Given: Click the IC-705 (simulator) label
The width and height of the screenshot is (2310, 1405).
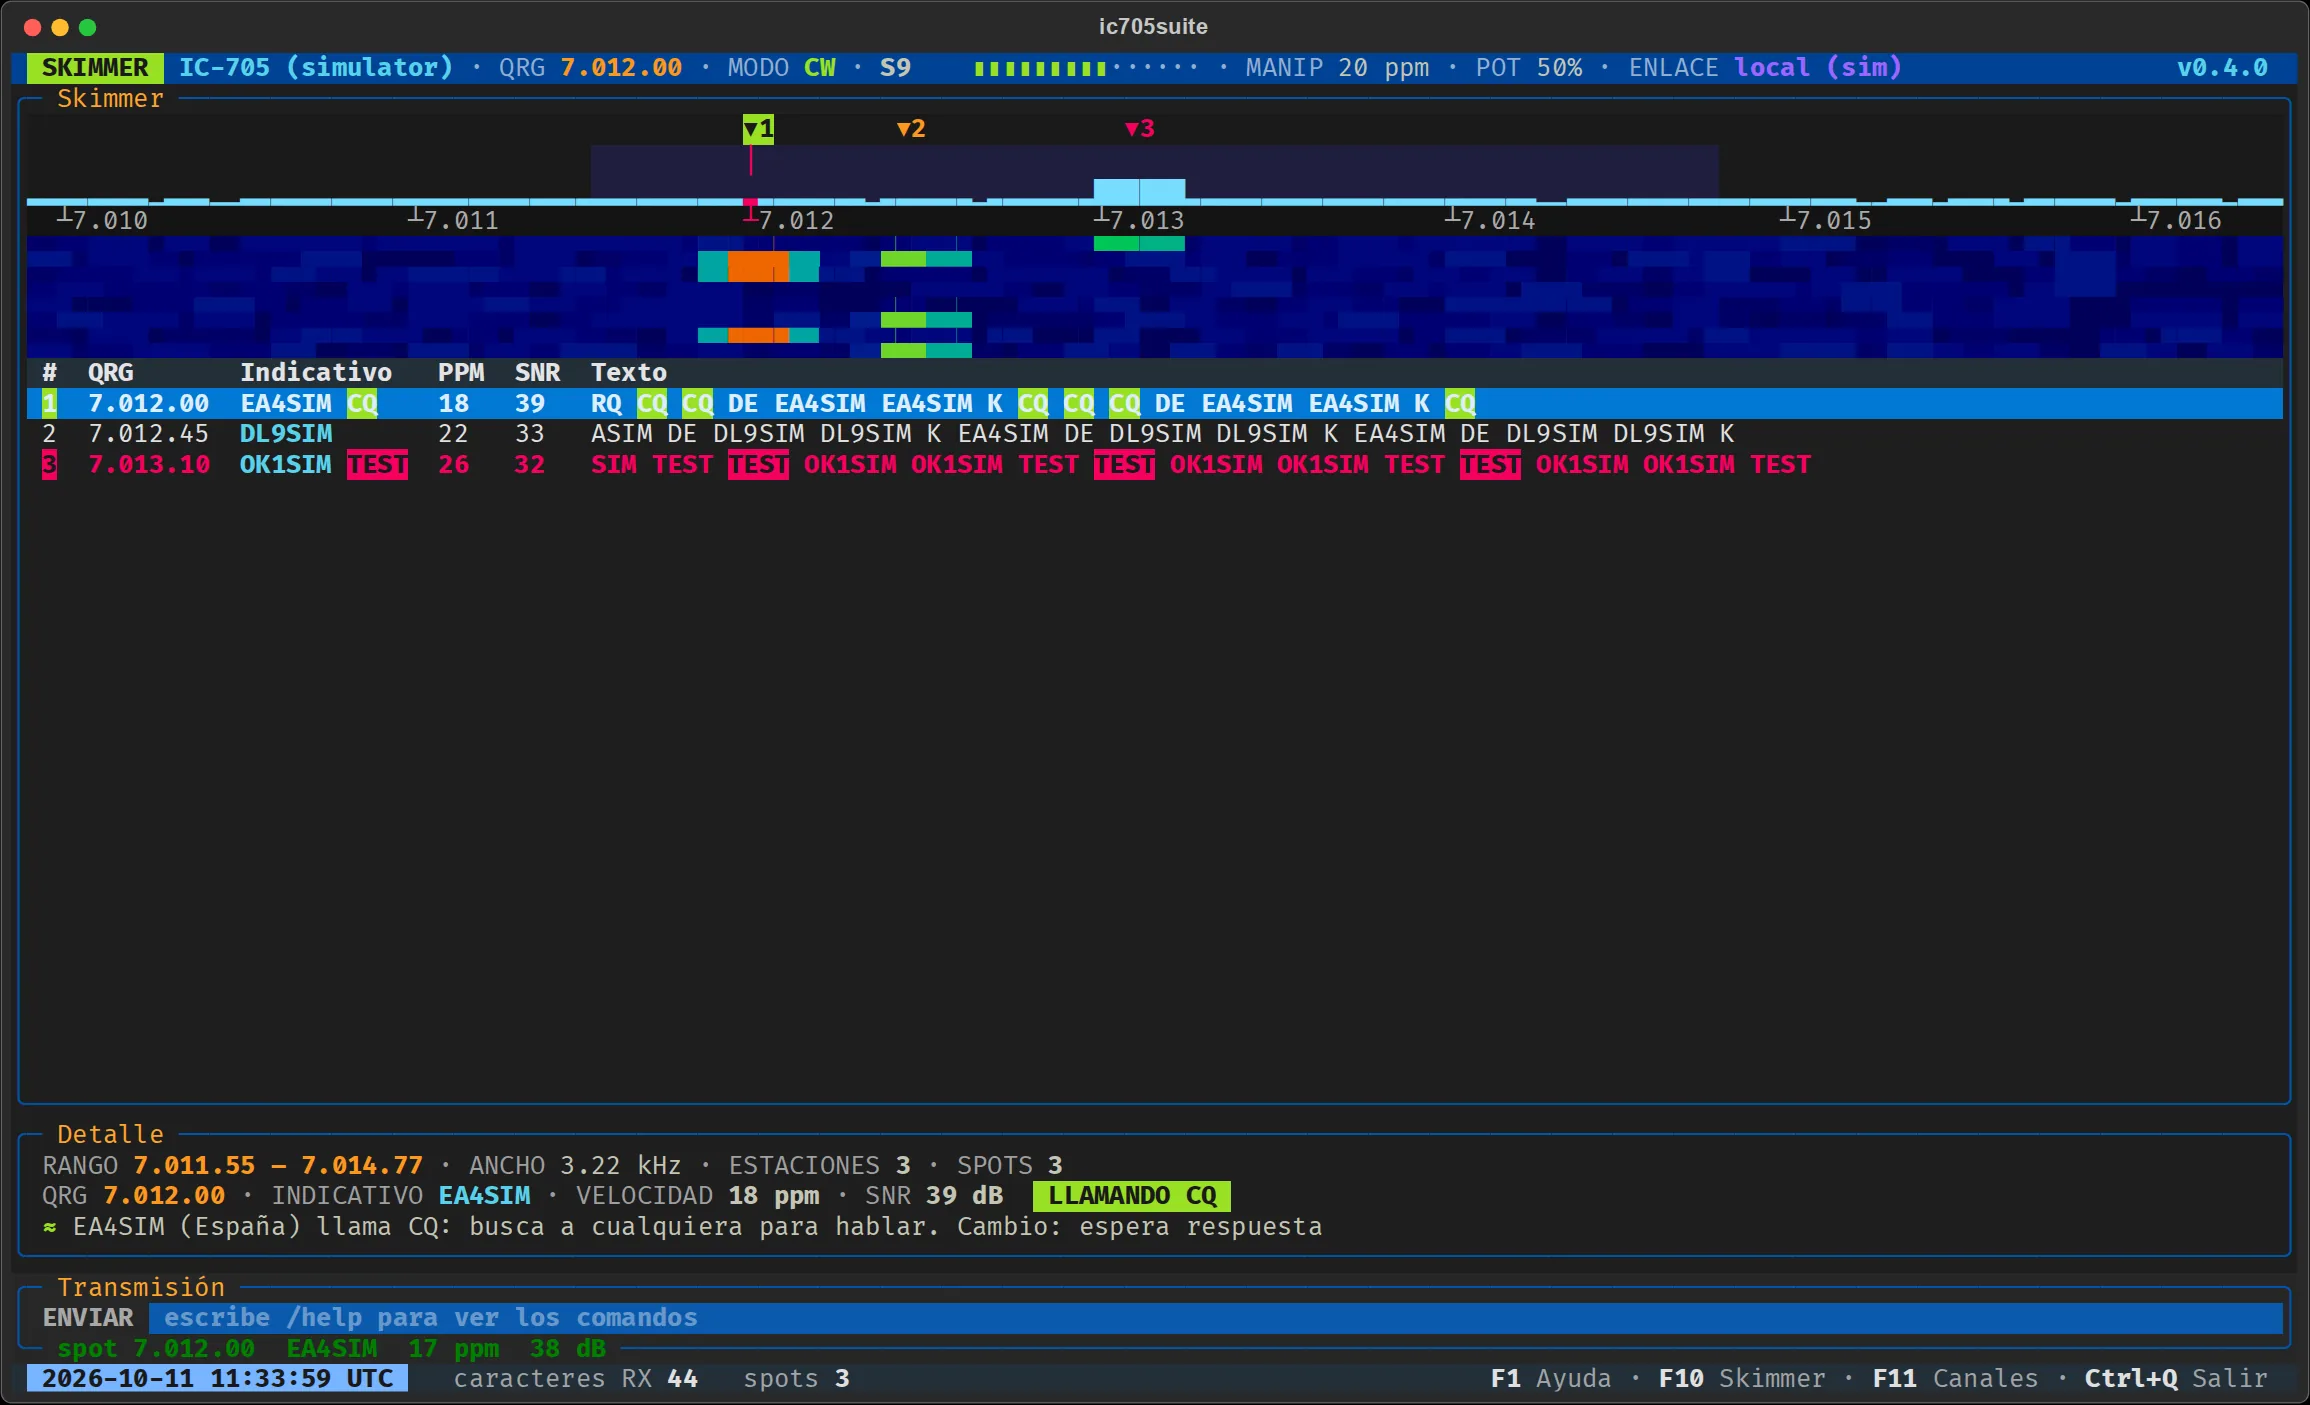Looking at the screenshot, I should tap(316, 68).
